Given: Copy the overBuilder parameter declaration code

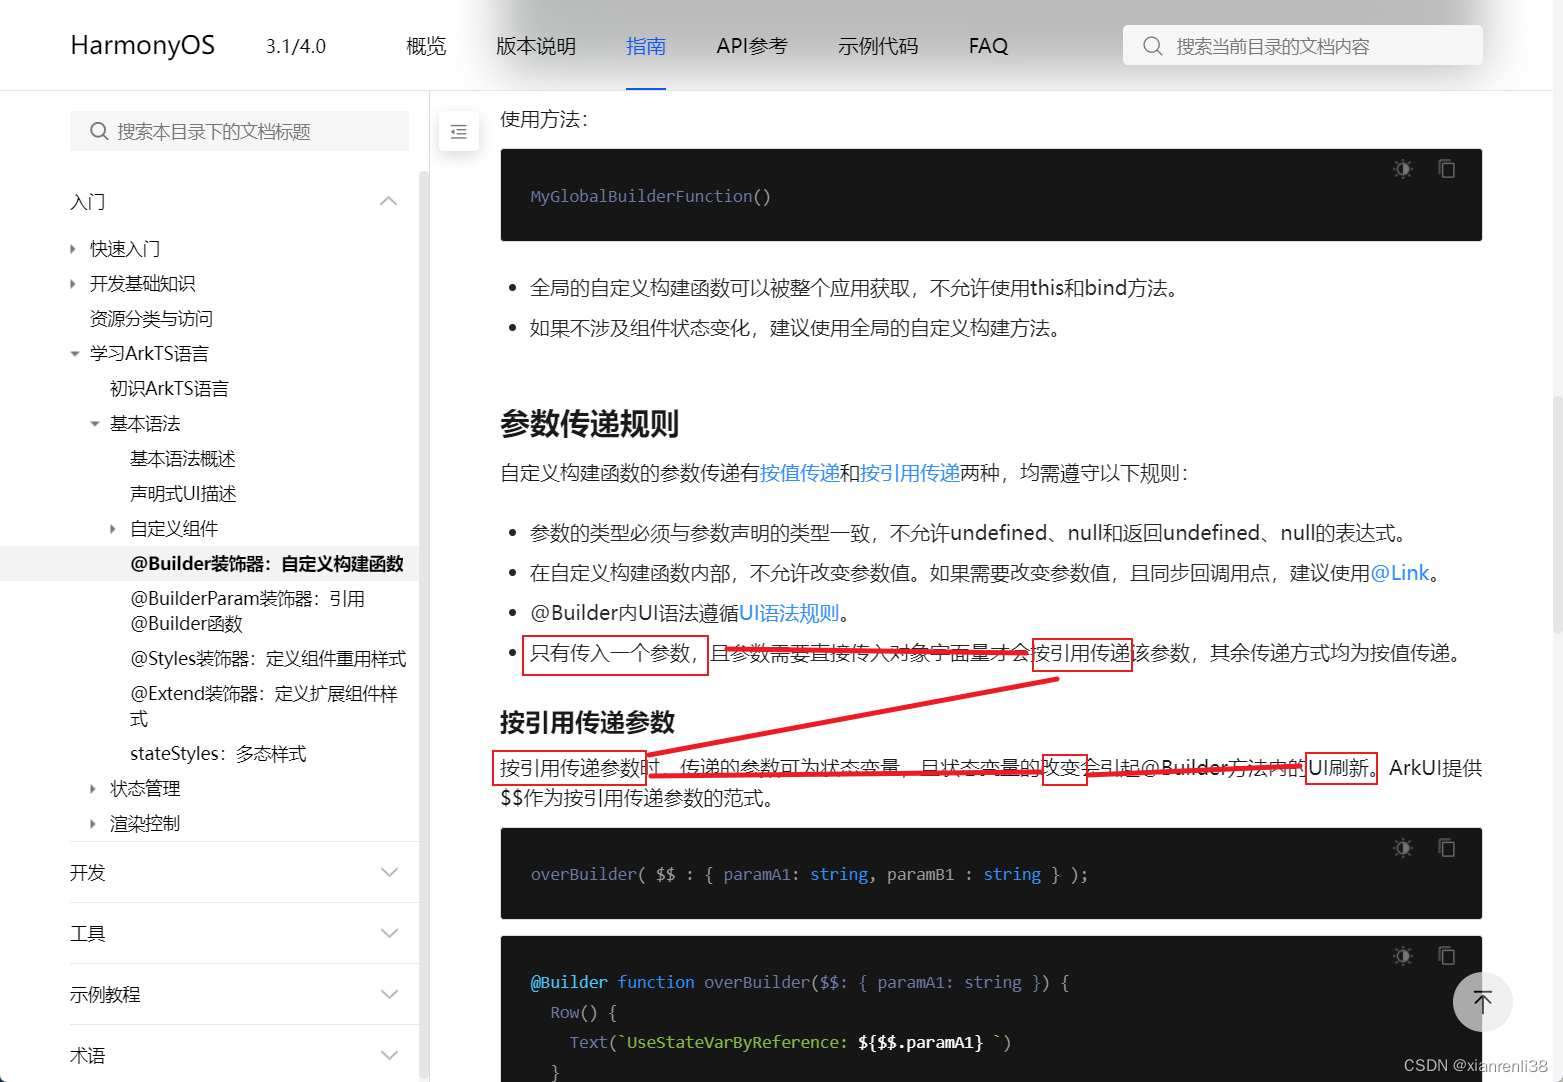Looking at the screenshot, I should (x=1447, y=847).
